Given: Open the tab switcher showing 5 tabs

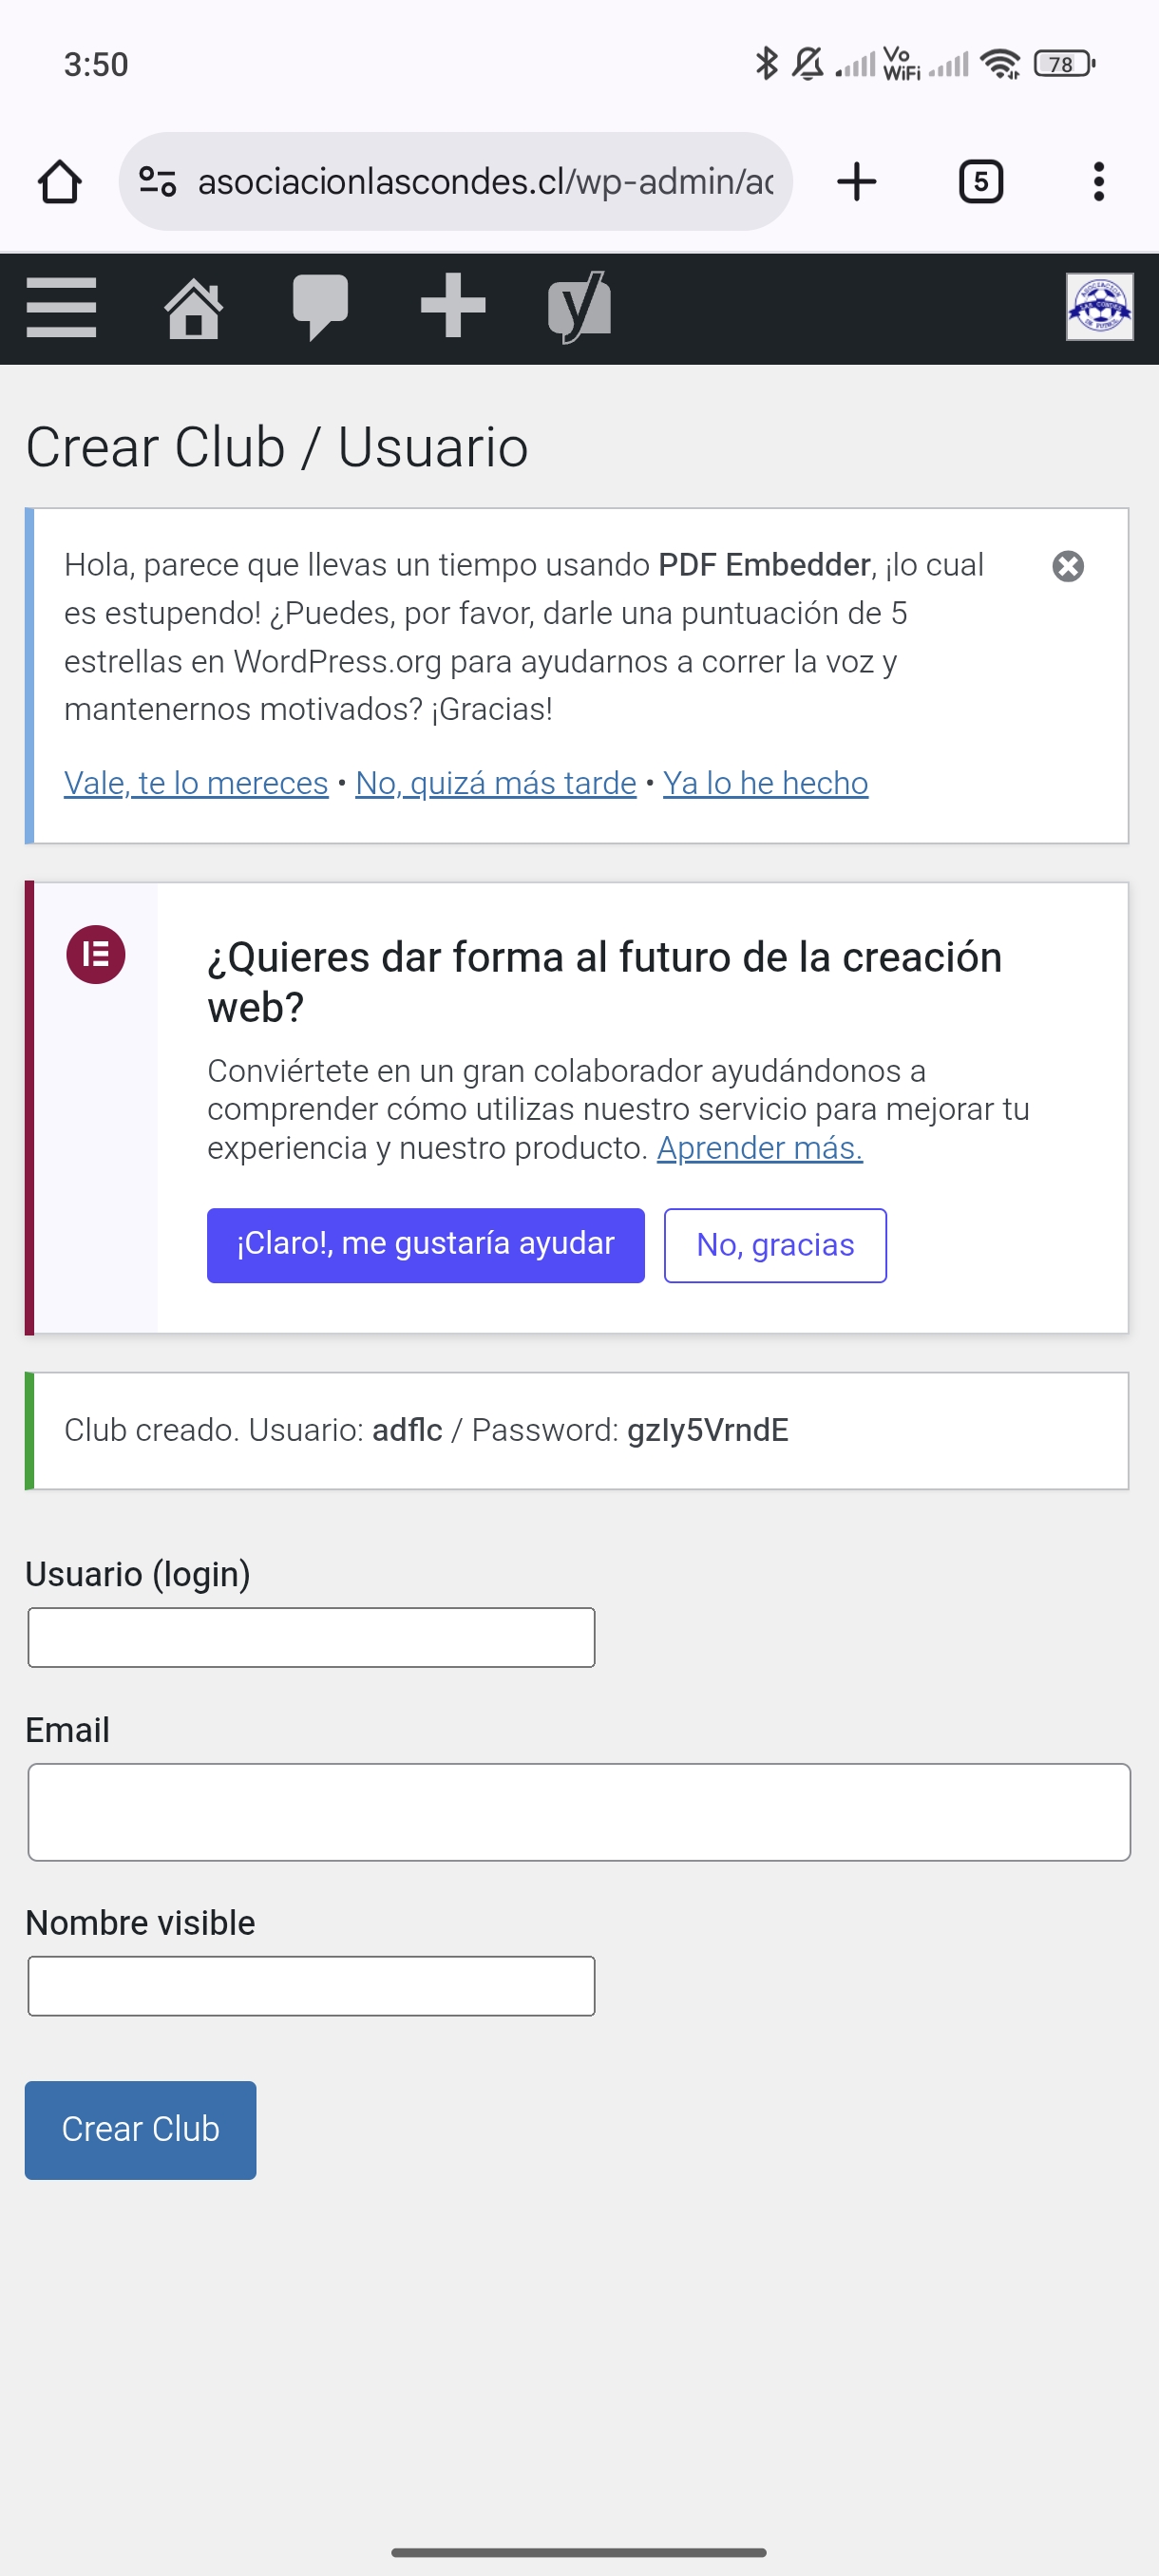Looking at the screenshot, I should 980,182.
